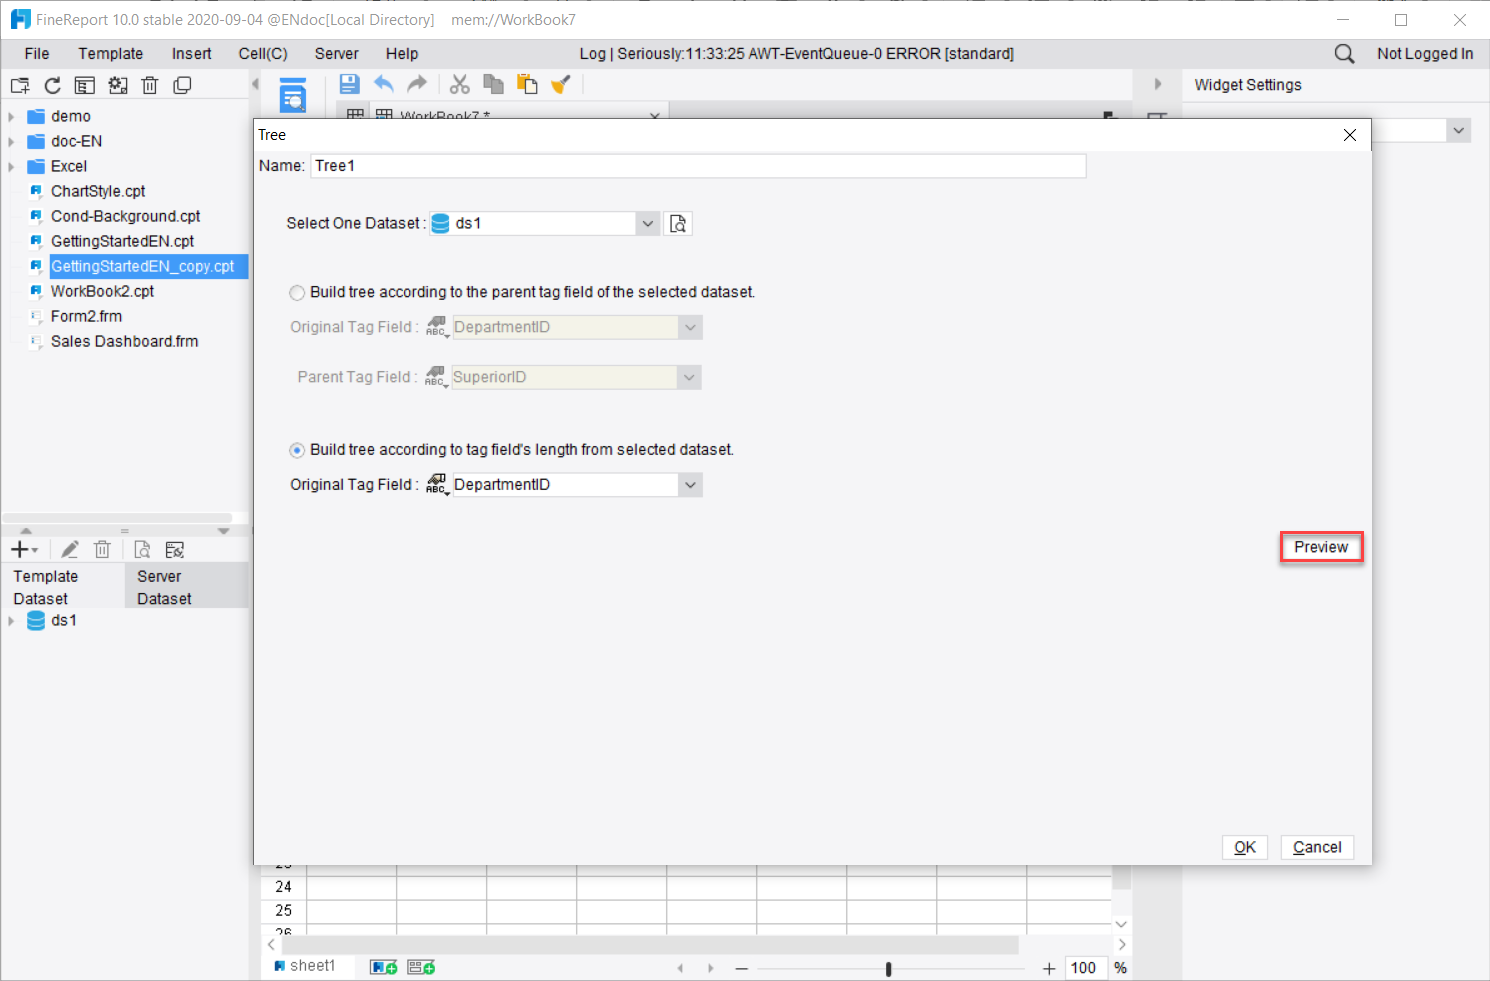Open the Save icon in the toolbar

pyautogui.click(x=349, y=84)
